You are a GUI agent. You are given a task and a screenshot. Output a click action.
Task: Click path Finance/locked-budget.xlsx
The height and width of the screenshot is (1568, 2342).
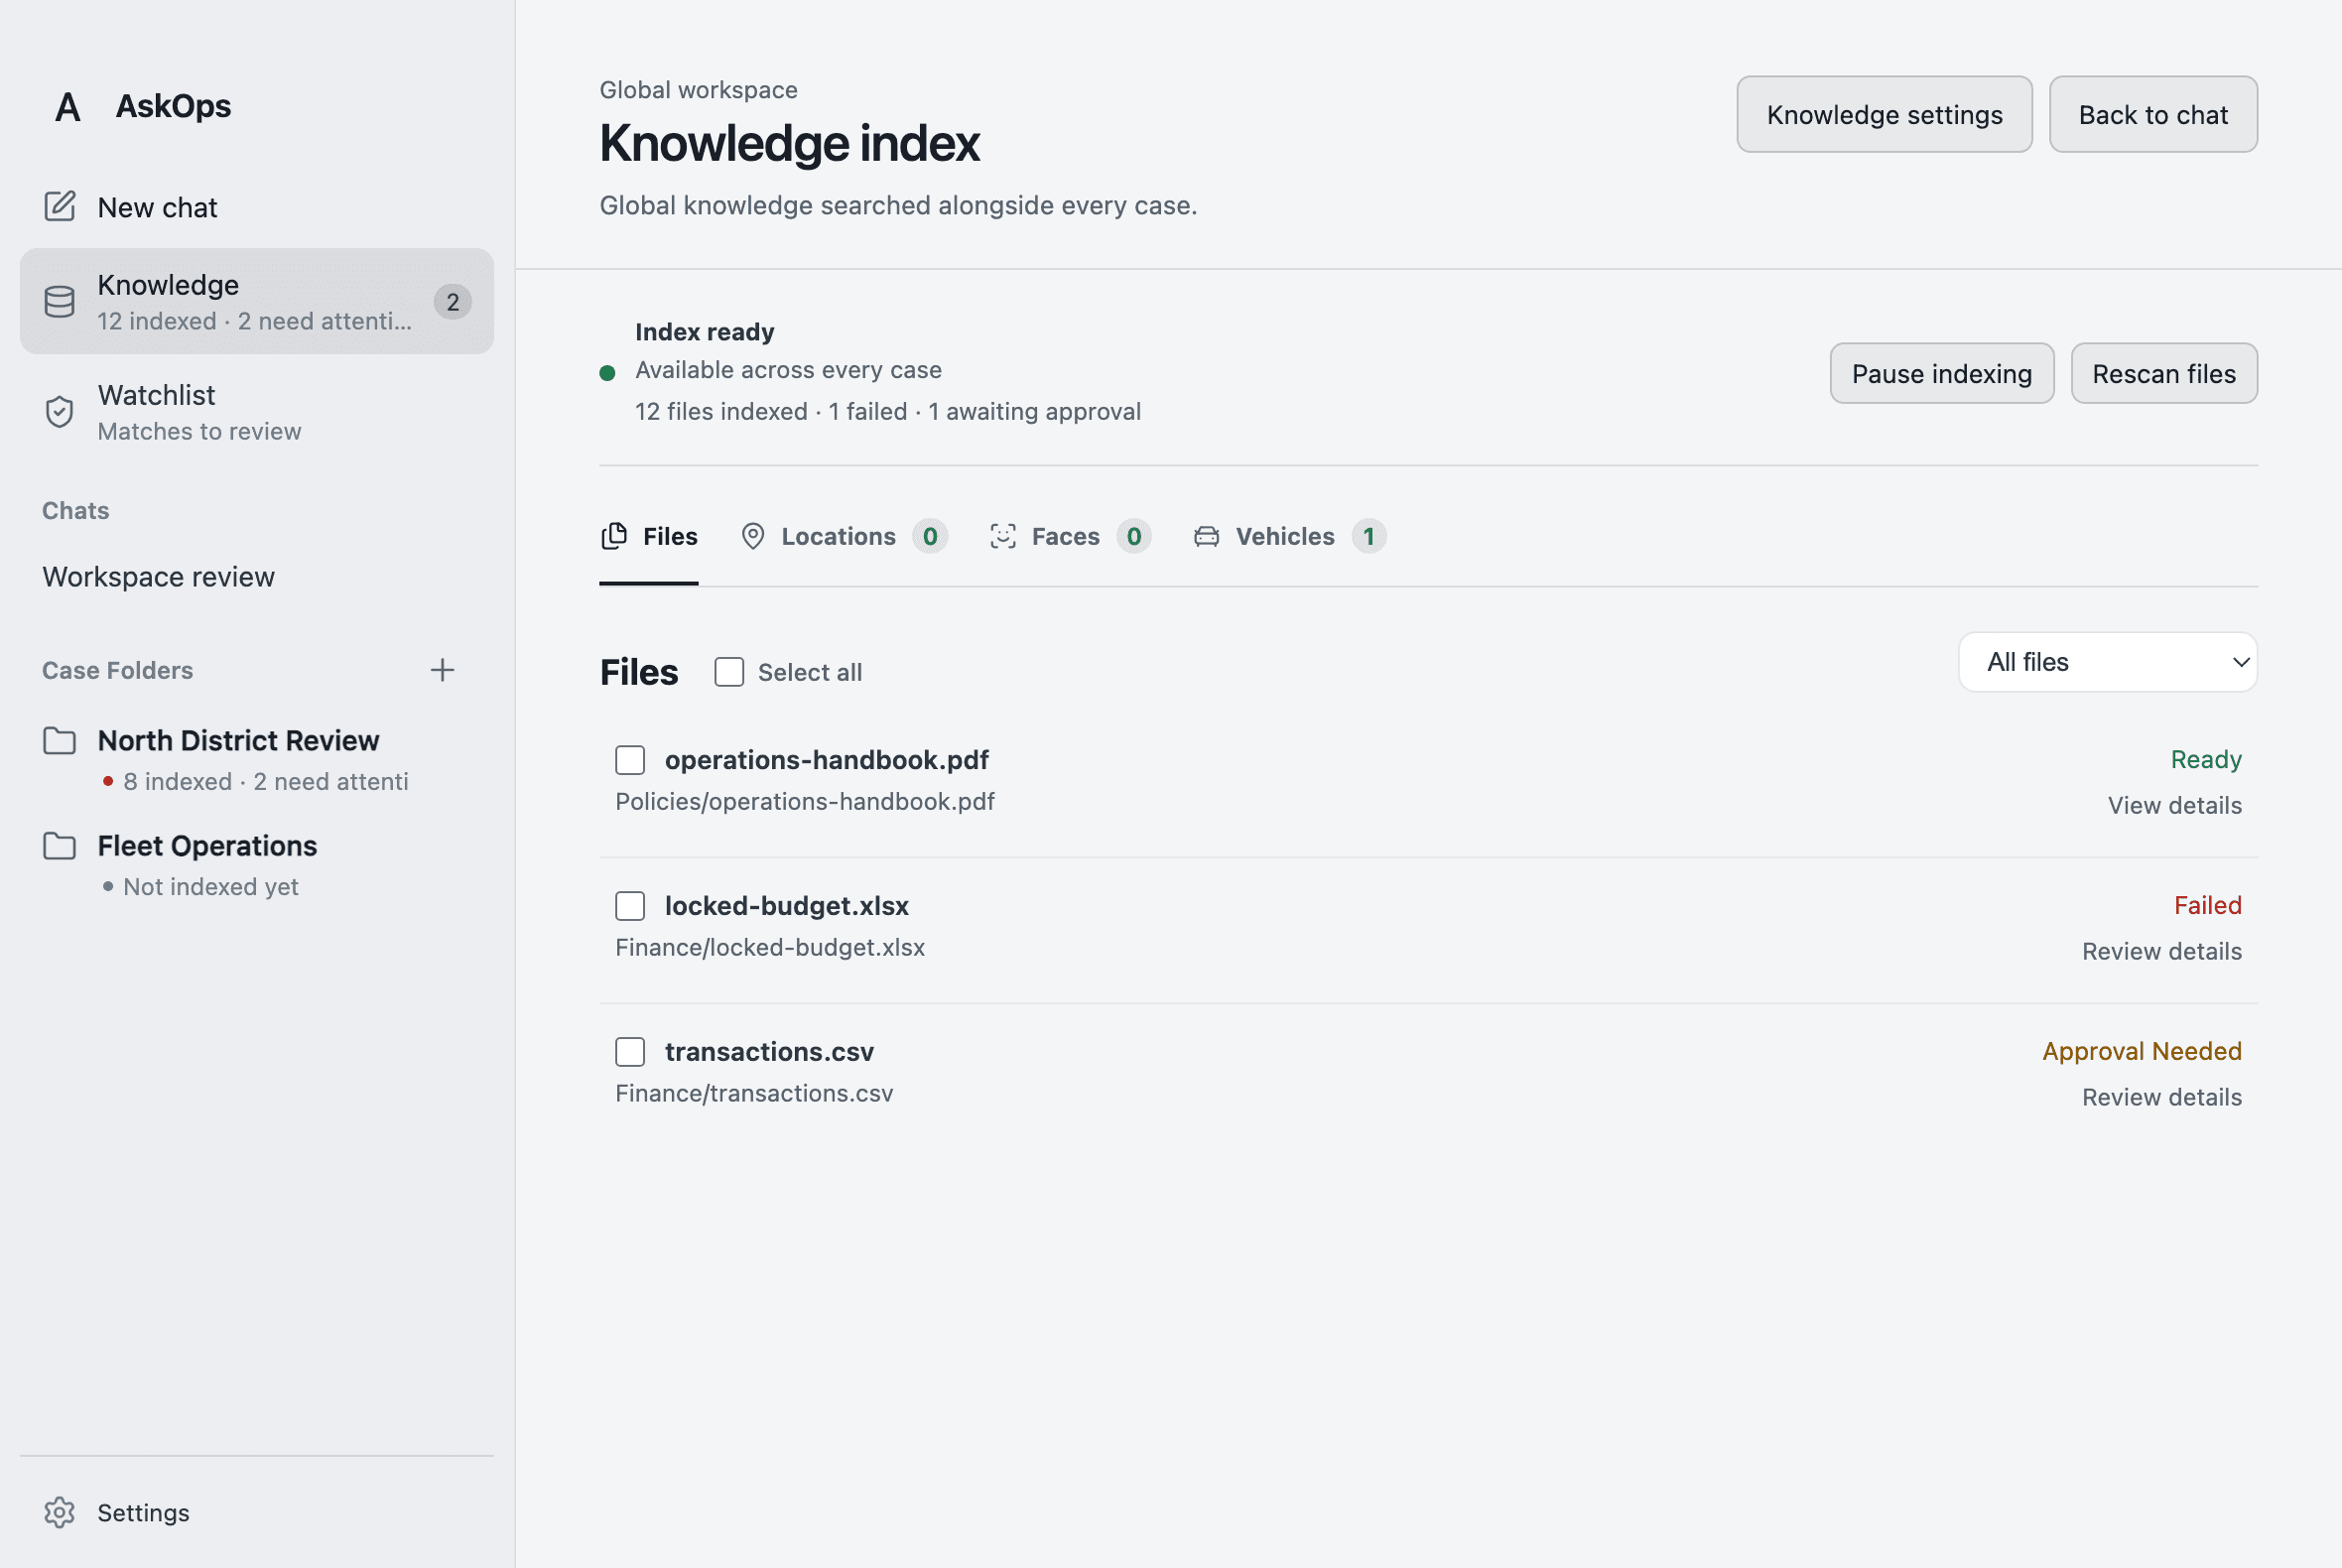[770, 947]
